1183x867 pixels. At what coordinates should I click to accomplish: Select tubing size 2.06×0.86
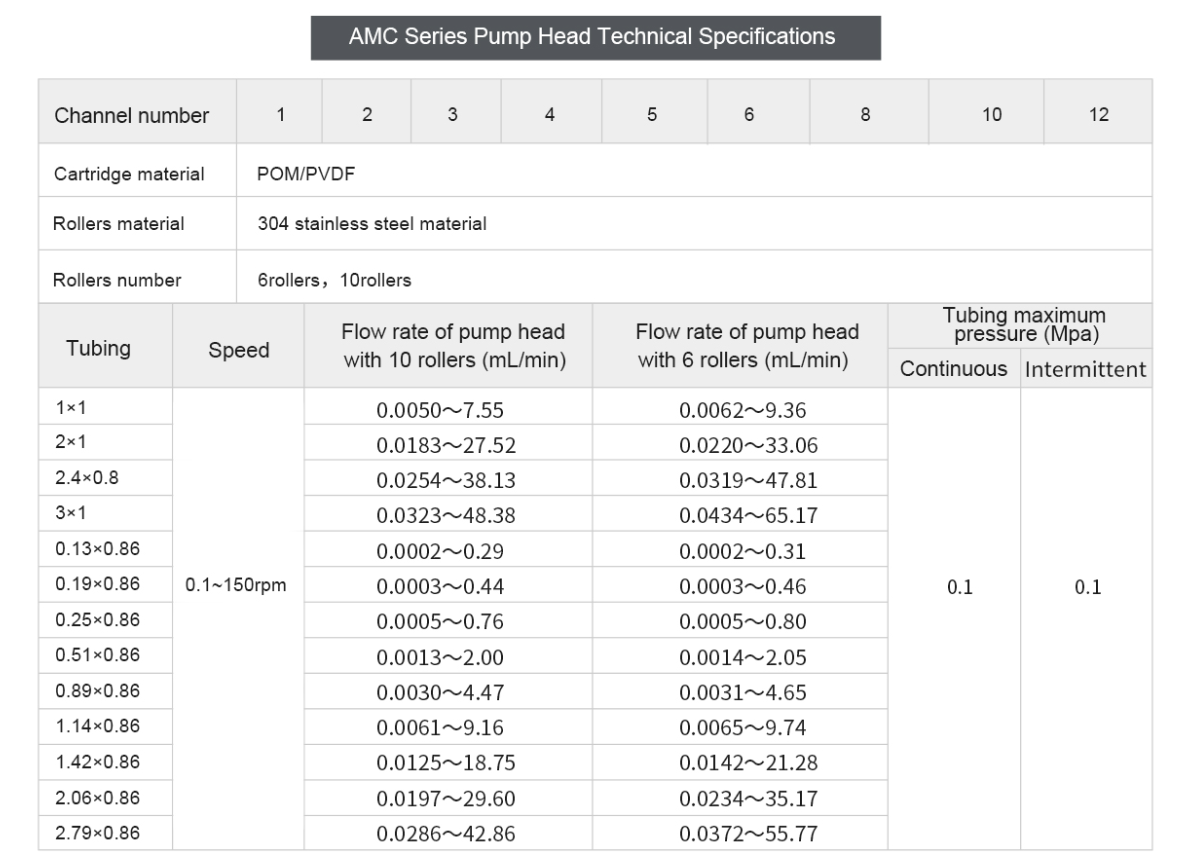97,798
